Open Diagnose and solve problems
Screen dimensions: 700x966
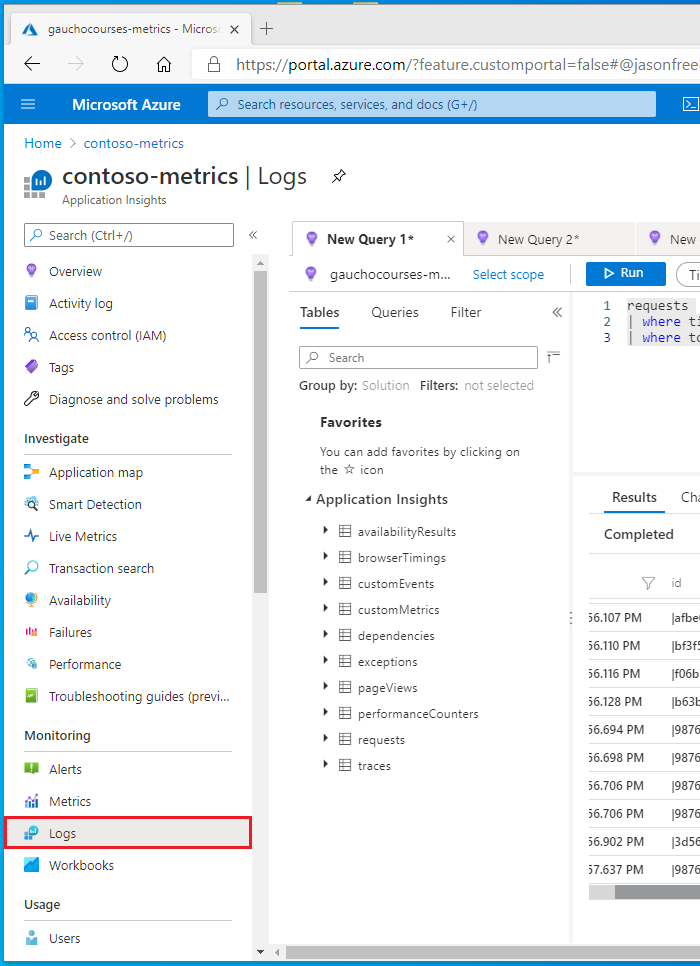(133, 399)
